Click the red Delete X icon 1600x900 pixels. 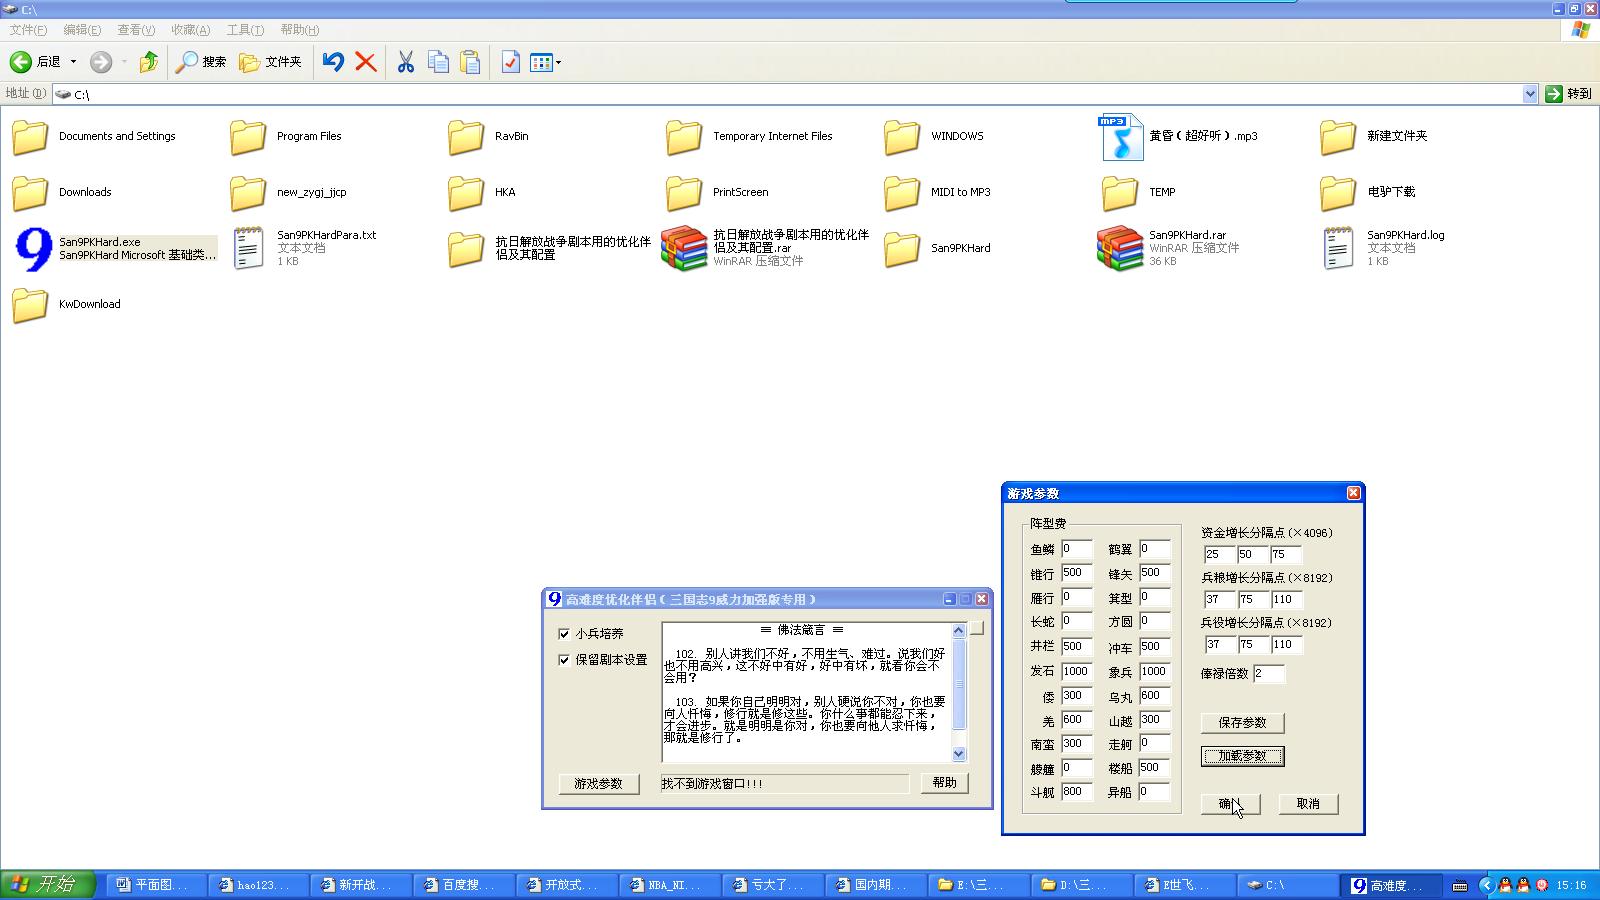366,62
